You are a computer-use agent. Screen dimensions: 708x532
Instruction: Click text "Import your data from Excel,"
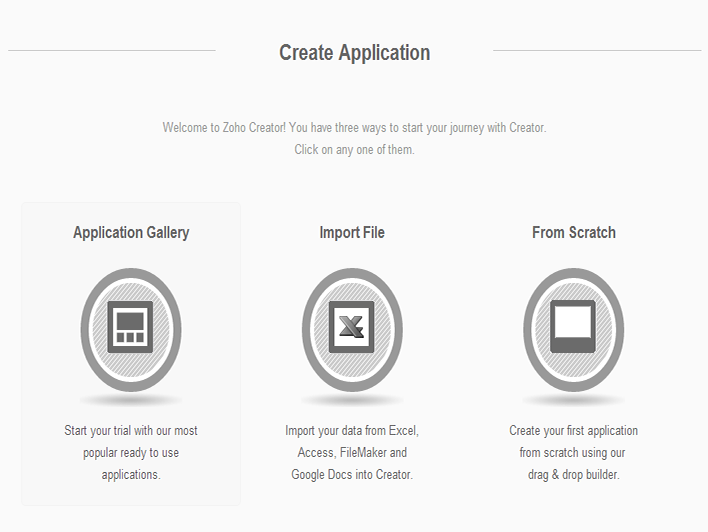[352, 431]
